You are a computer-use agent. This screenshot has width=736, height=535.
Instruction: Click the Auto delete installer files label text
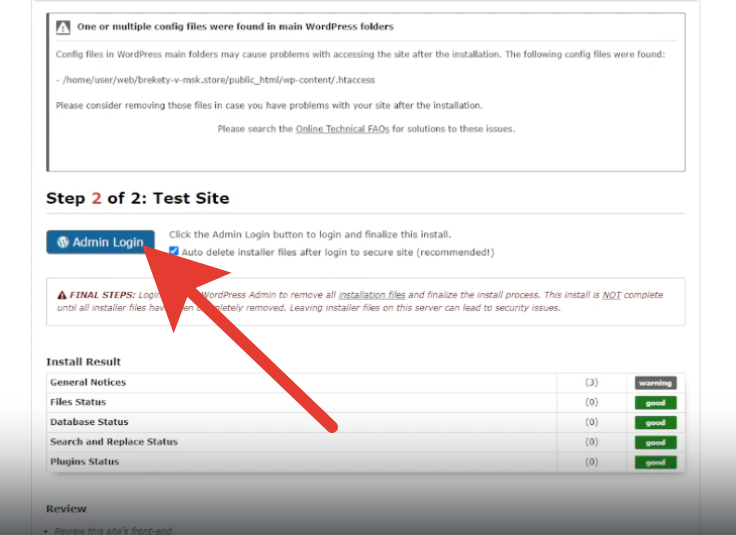pyautogui.click(x=337, y=252)
